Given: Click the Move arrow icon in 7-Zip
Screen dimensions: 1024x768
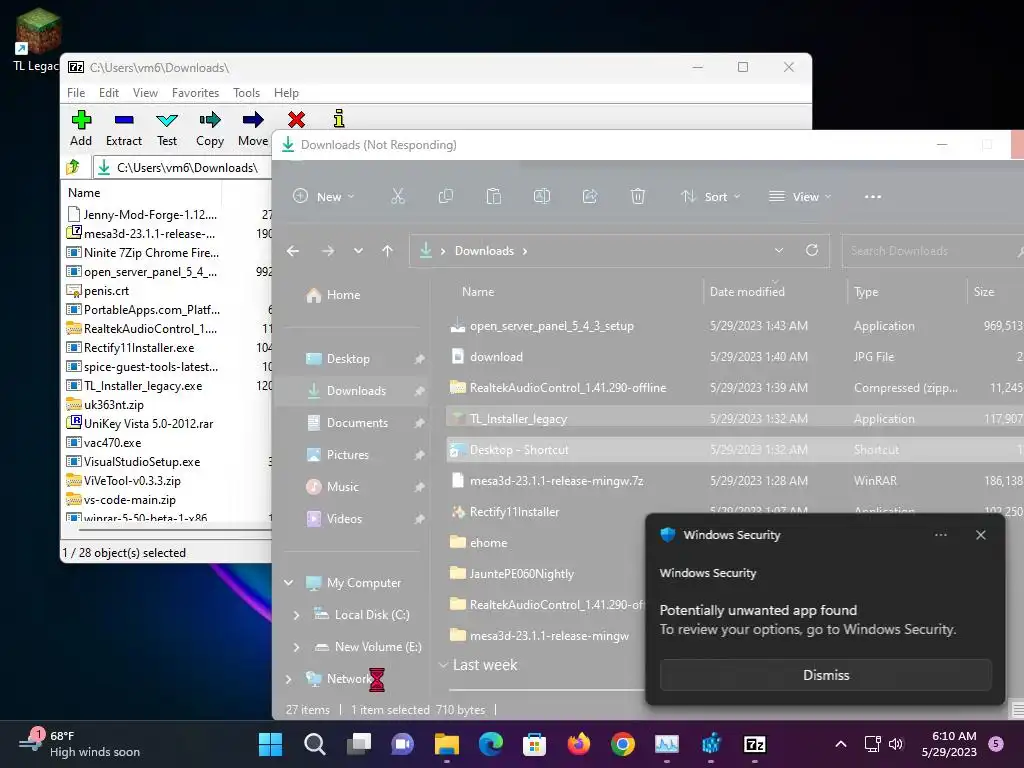Looking at the screenshot, I should coord(253,128).
